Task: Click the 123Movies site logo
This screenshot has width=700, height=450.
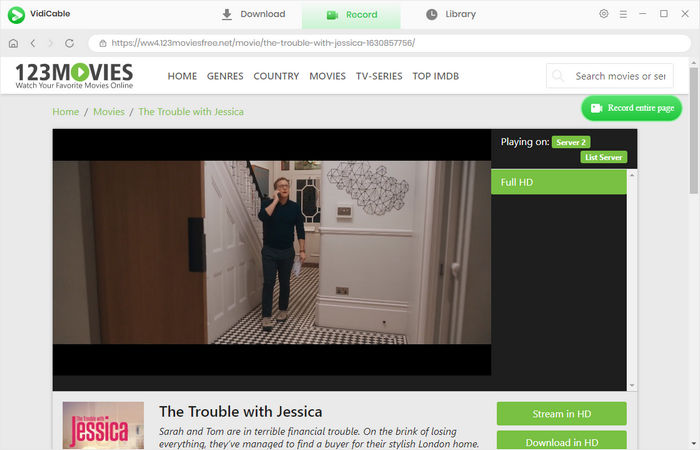Action: pyautogui.click(x=74, y=75)
